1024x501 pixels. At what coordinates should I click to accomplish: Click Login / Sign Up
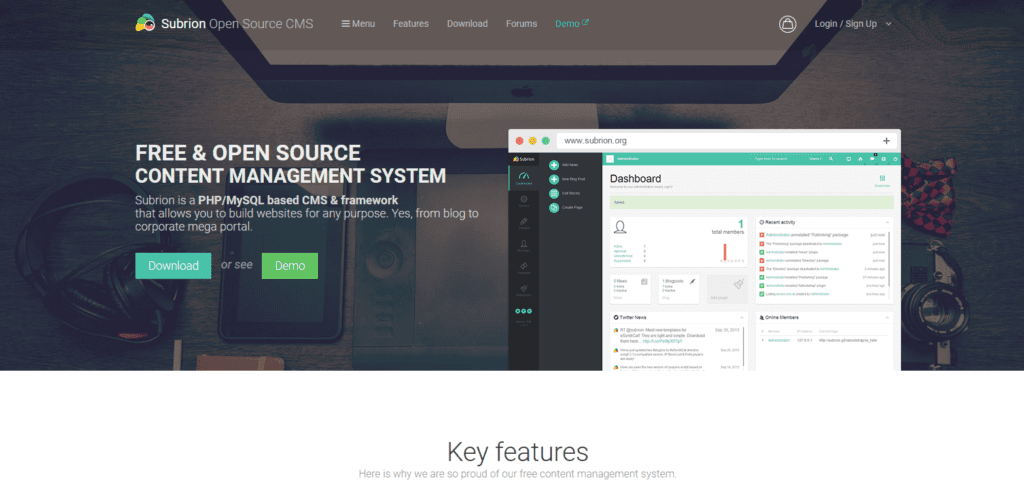pos(845,24)
